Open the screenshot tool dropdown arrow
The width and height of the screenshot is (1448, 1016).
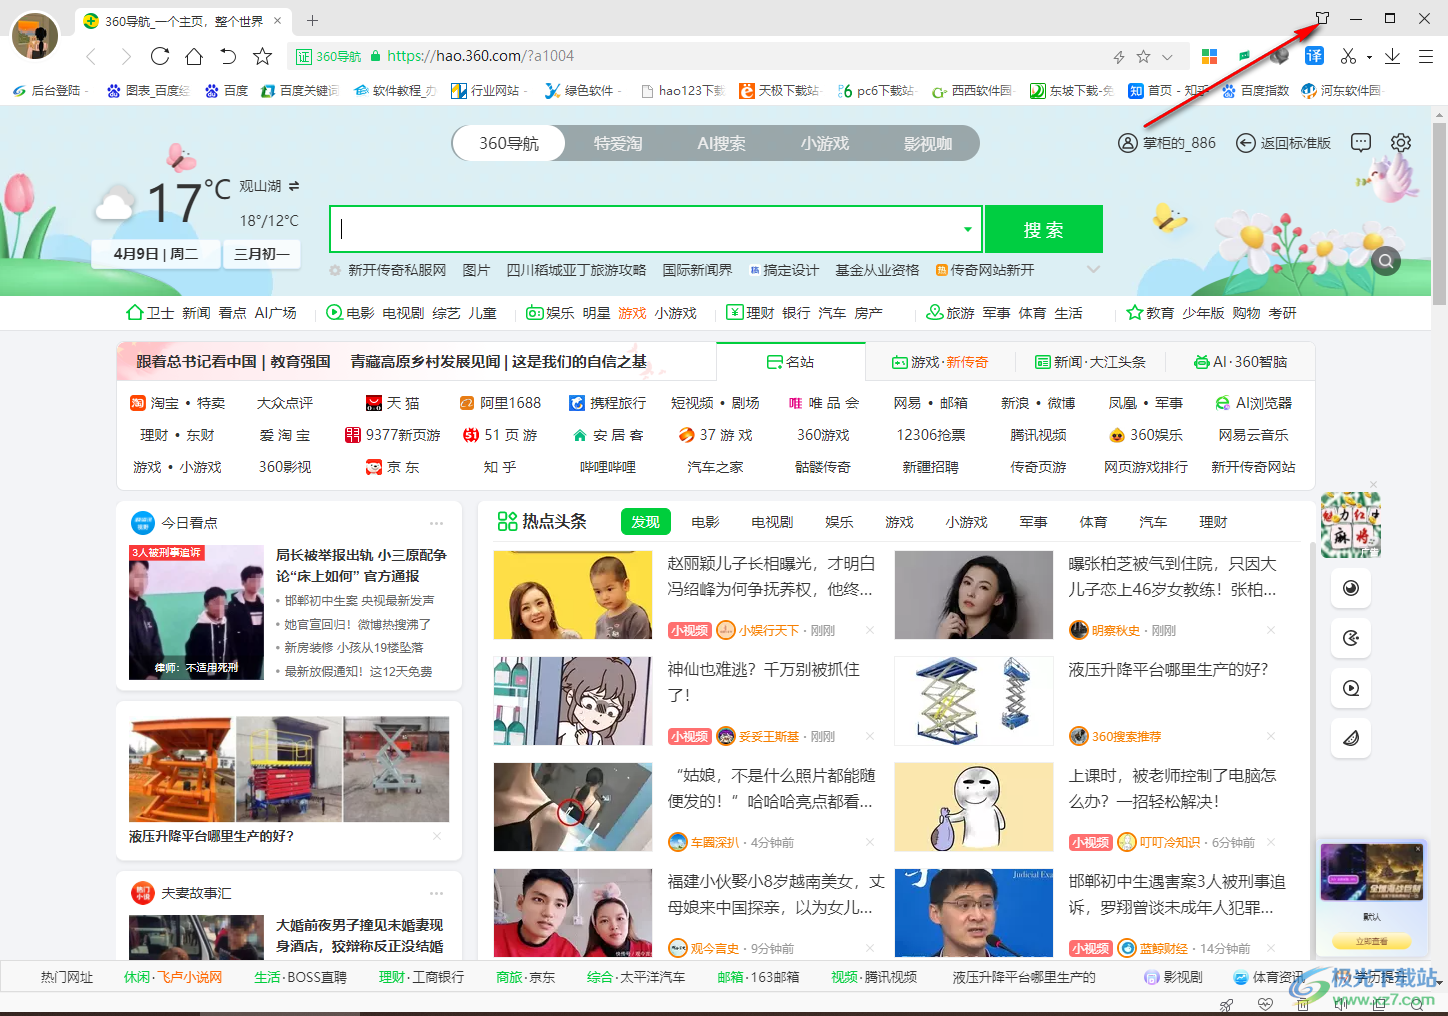coord(1369,57)
